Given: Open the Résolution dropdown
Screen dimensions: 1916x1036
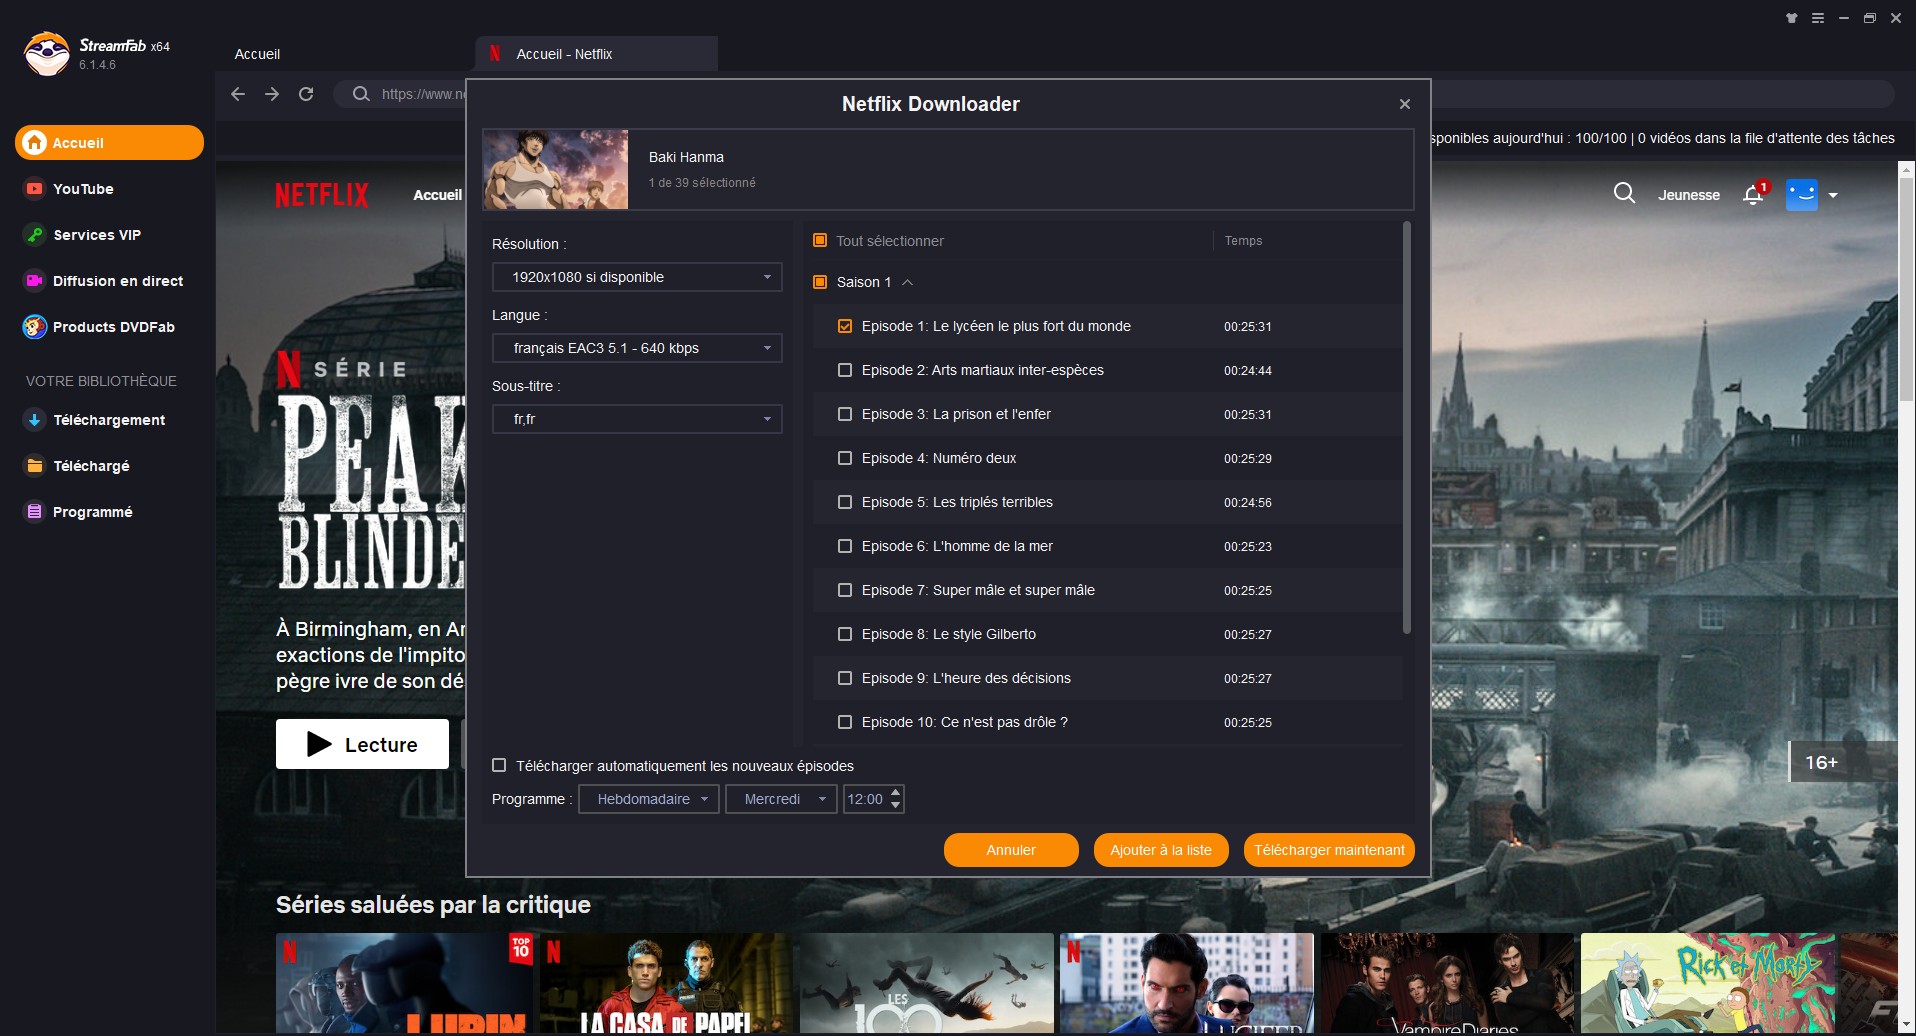Looking at the screenshot, I should point(637,277).
